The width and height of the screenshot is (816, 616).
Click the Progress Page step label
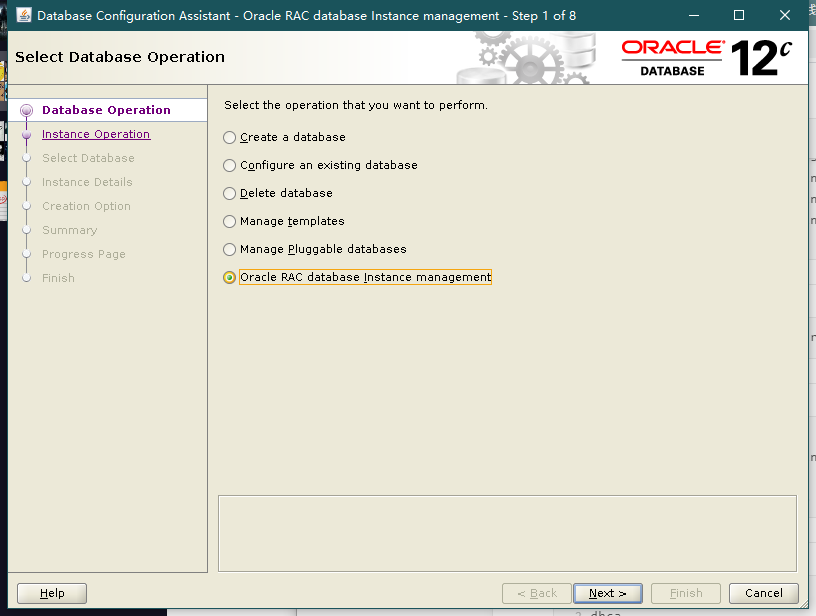coord(83,254)
